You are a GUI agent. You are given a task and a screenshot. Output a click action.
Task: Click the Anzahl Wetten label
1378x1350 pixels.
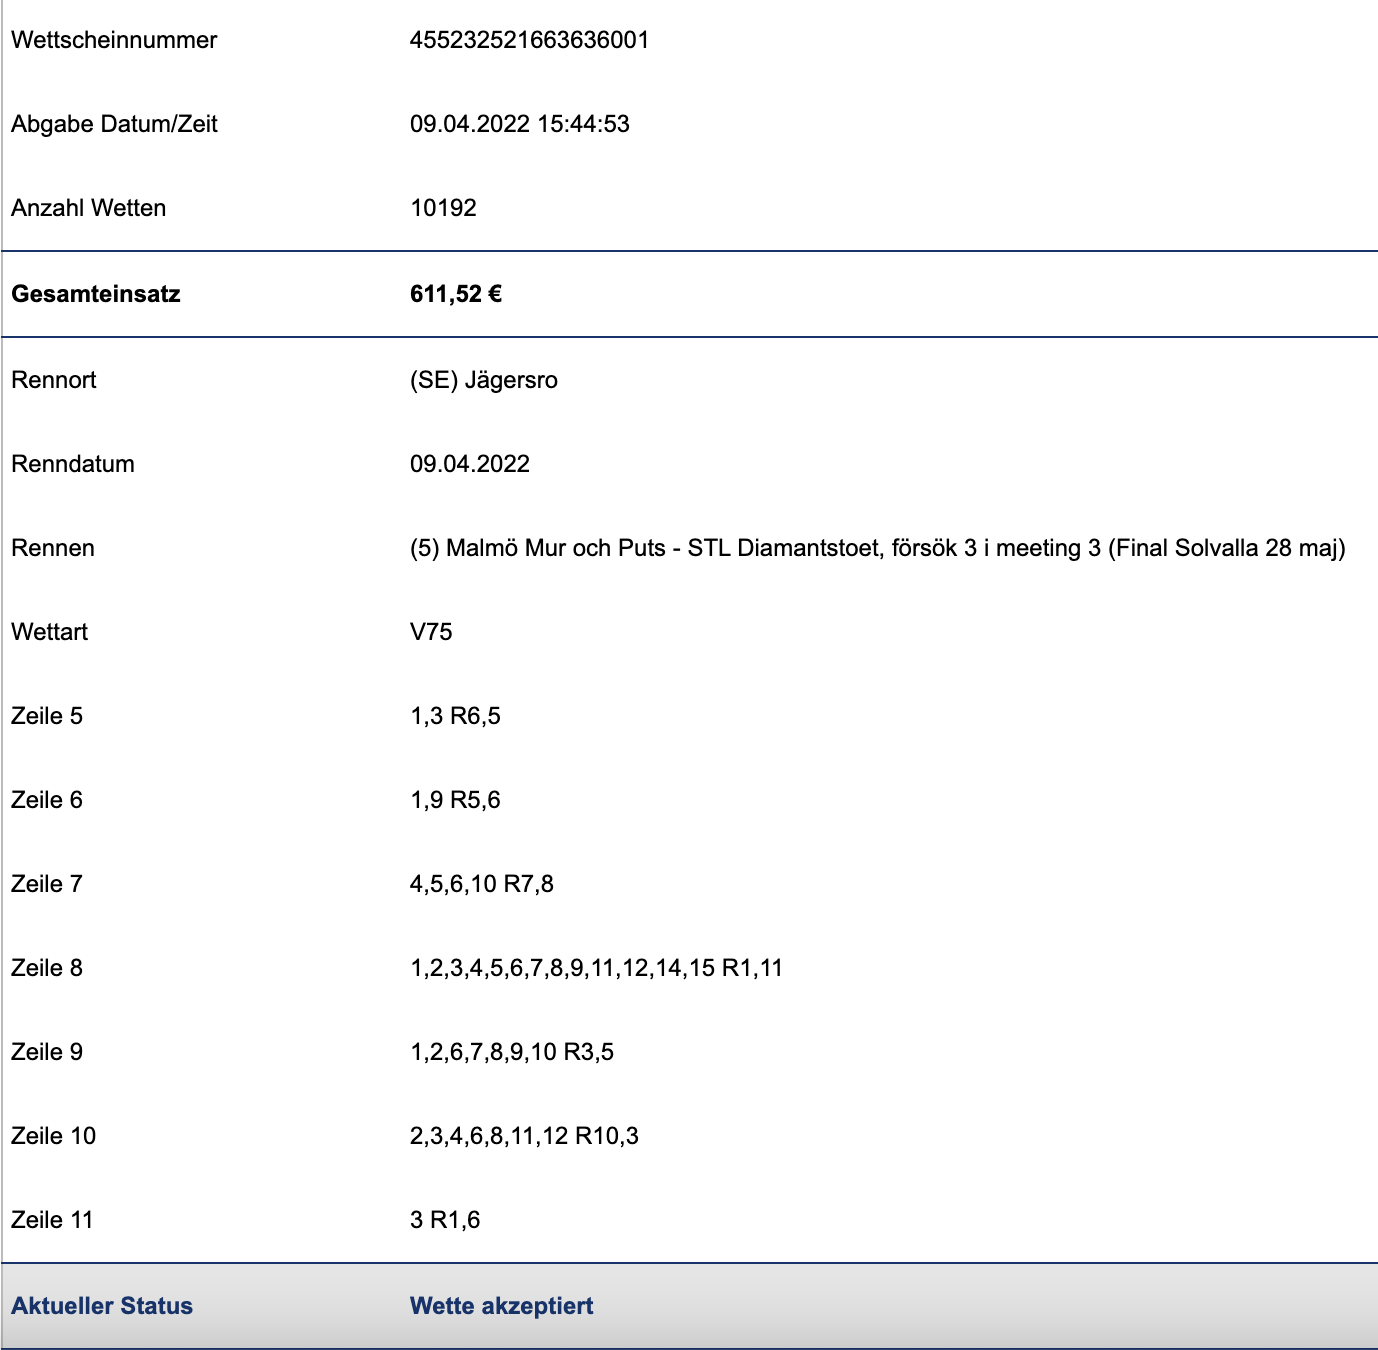coord(88,208)
